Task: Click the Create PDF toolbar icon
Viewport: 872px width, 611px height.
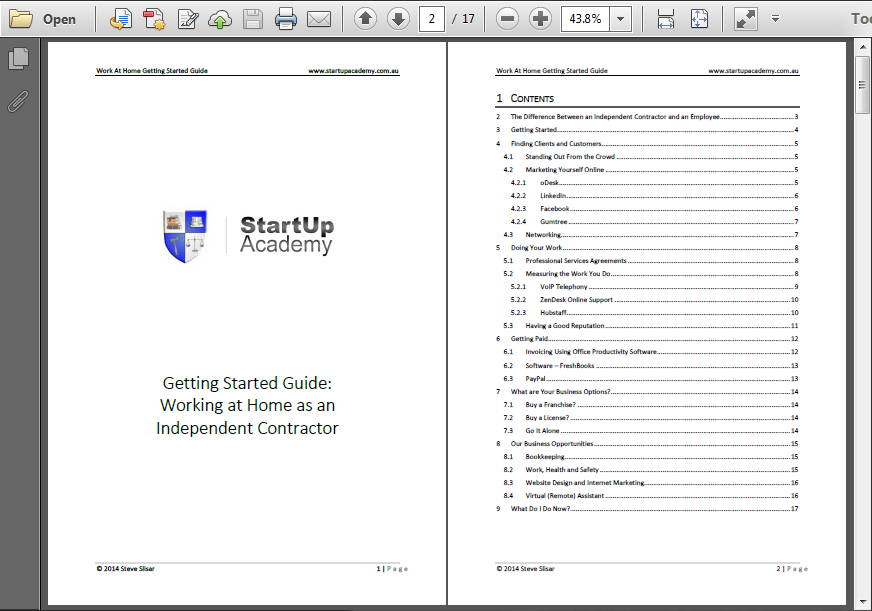Action: (x=120, y=19)
